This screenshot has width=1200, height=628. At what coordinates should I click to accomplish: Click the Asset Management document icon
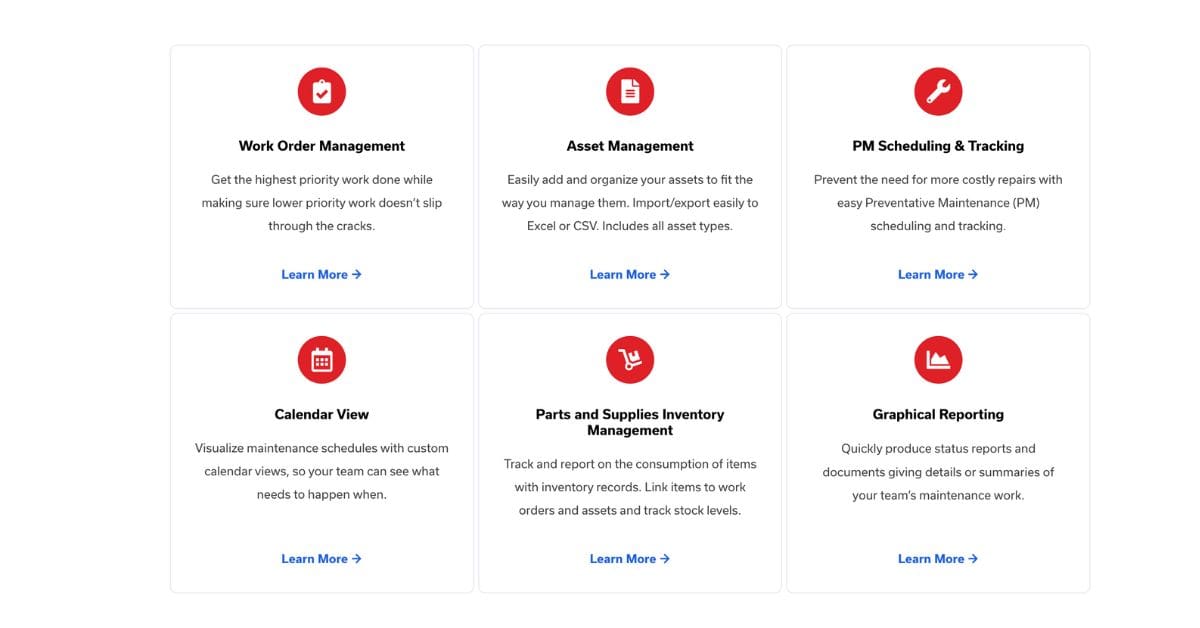(629, 91)
